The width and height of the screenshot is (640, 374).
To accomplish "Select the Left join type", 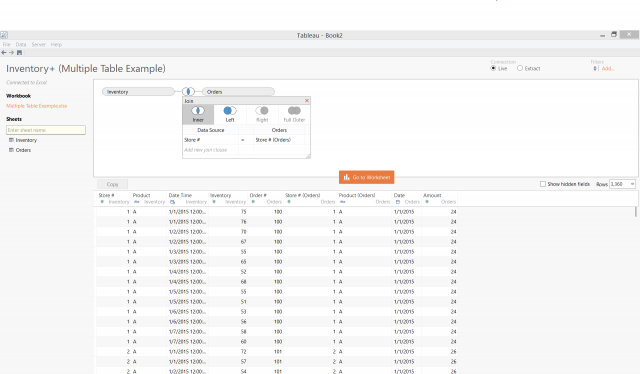I will click(x=230, y=114).
